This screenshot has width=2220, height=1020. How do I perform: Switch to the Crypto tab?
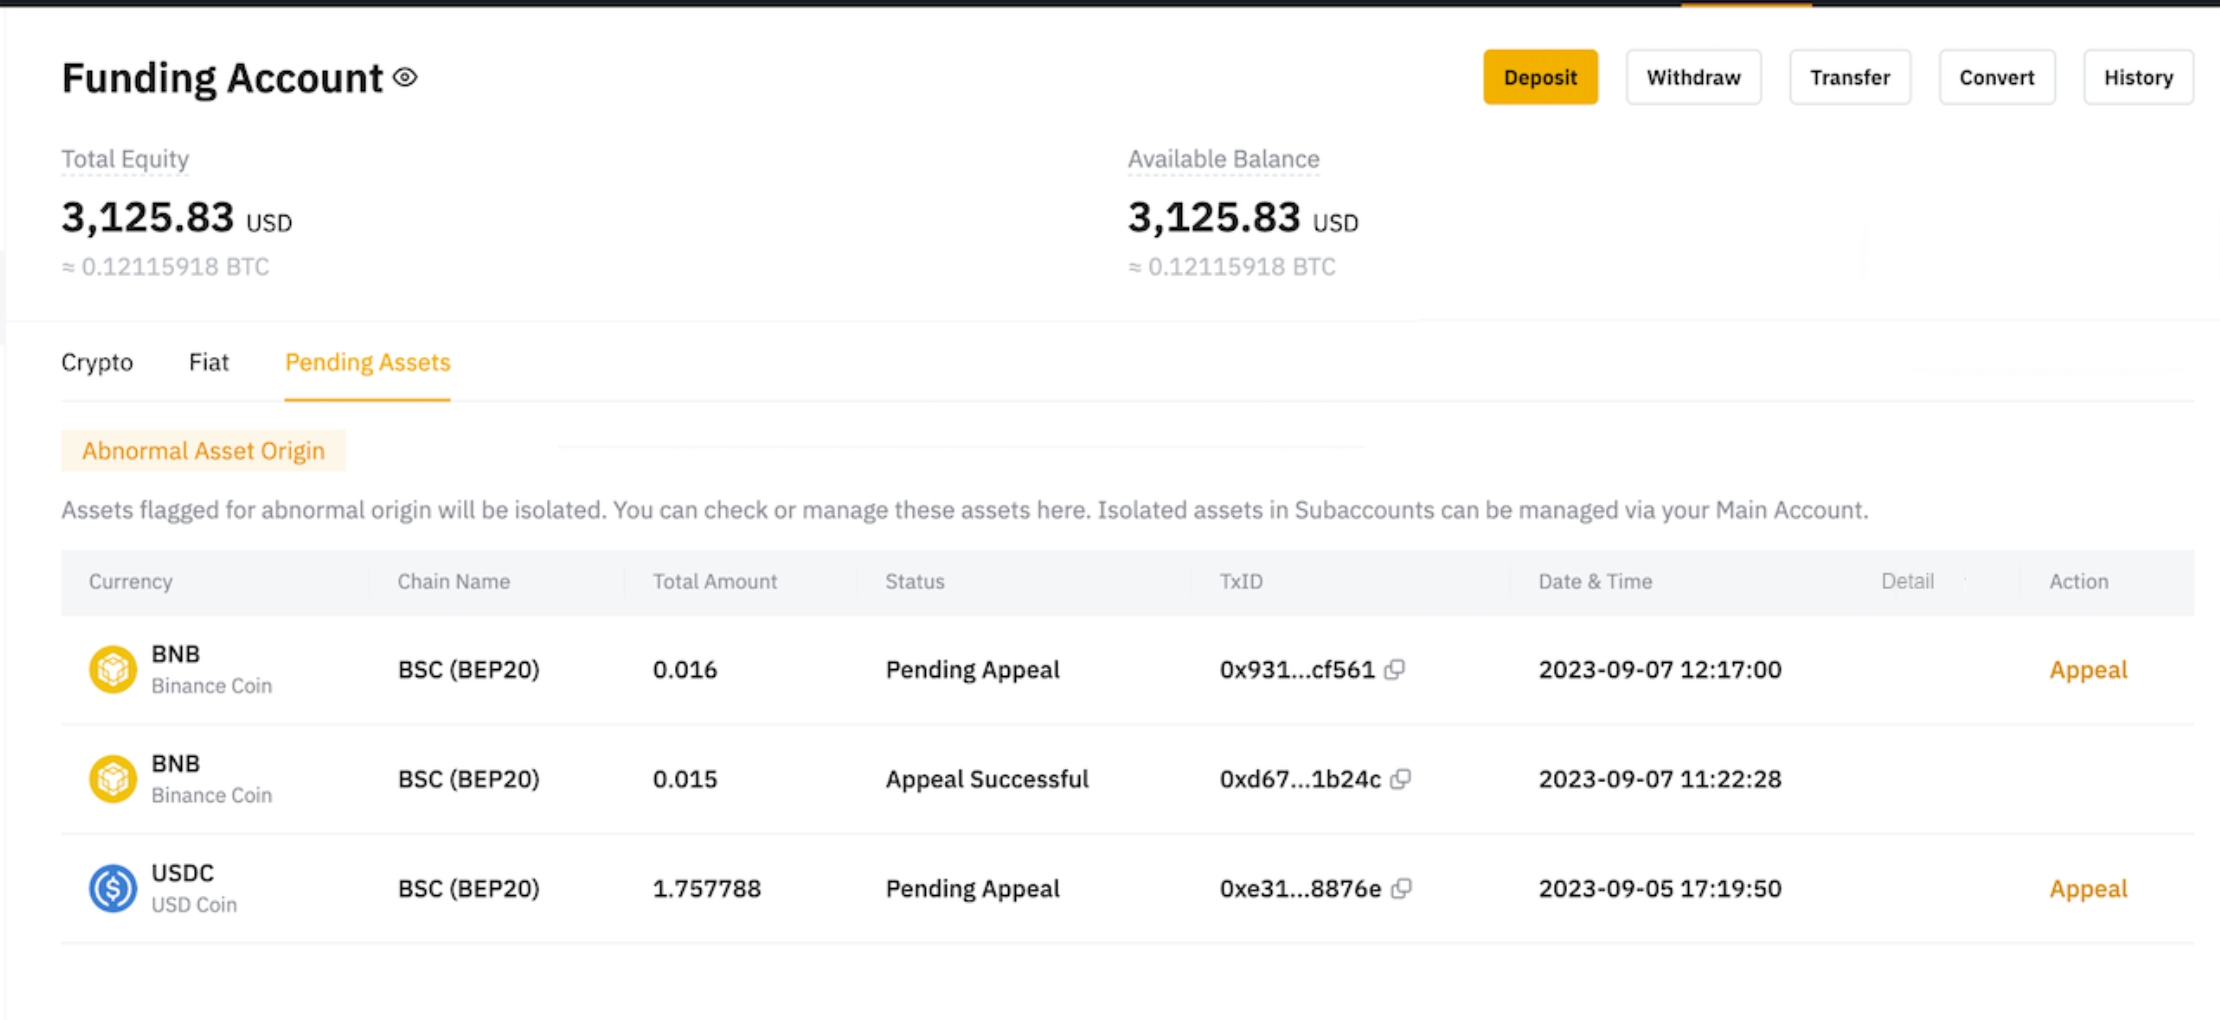coord(97,362)
